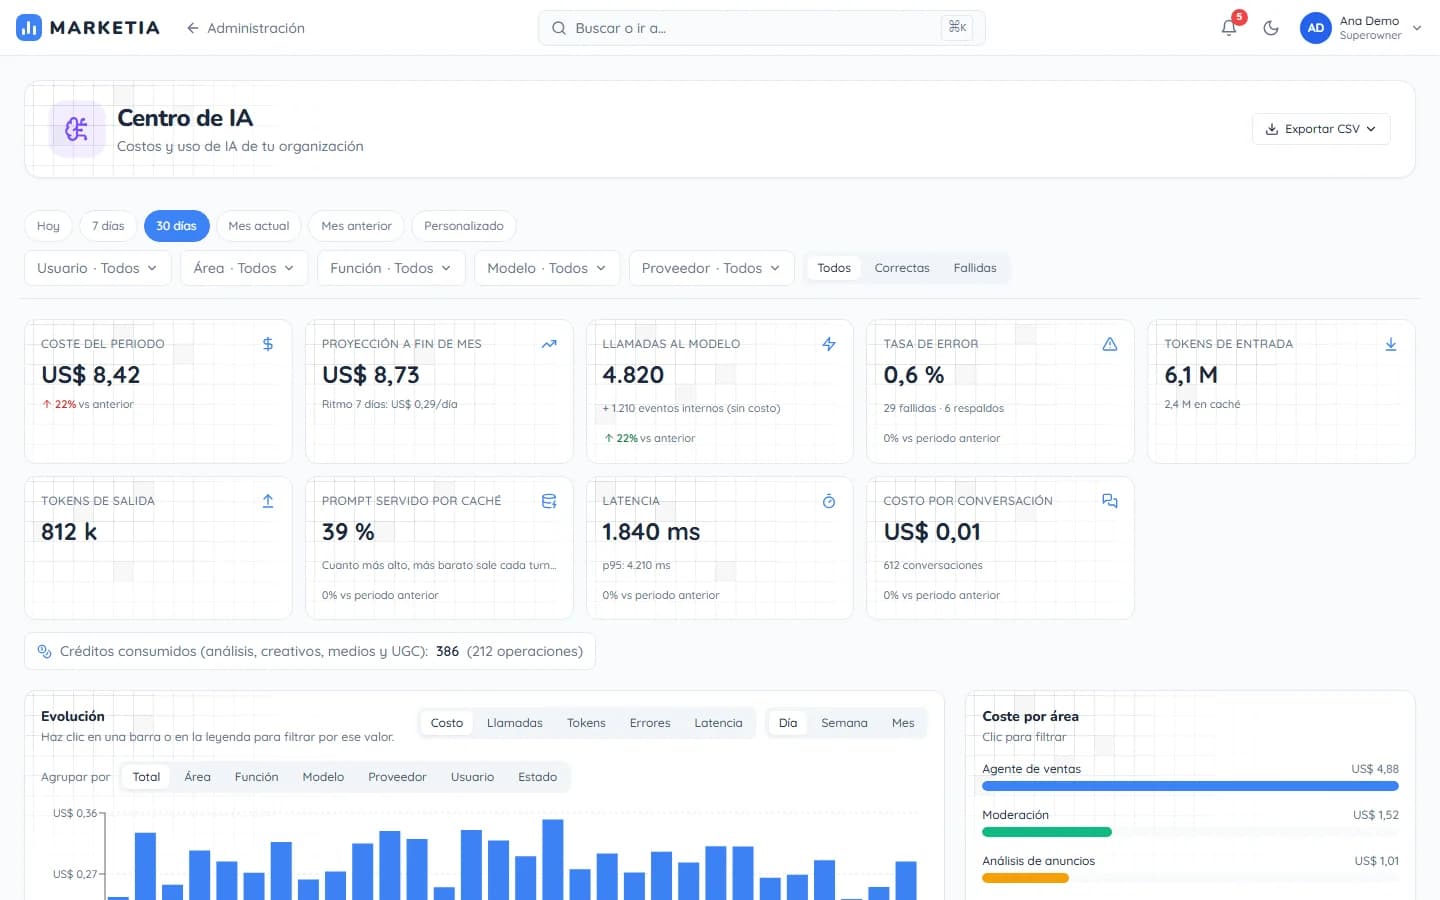Switch Evolución chart to Tokens
Image resolution: width=1440 pixels, height=900 pixels.
tap(586, 723)
